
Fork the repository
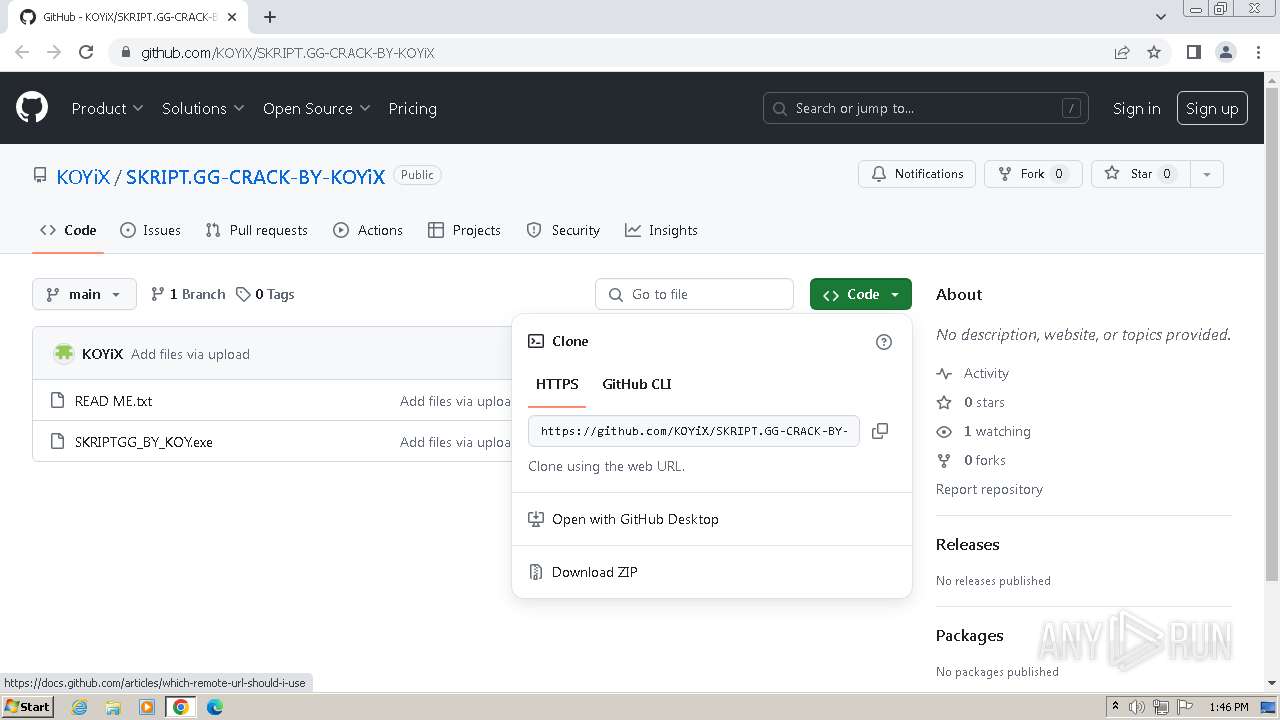pos(1034,174)
